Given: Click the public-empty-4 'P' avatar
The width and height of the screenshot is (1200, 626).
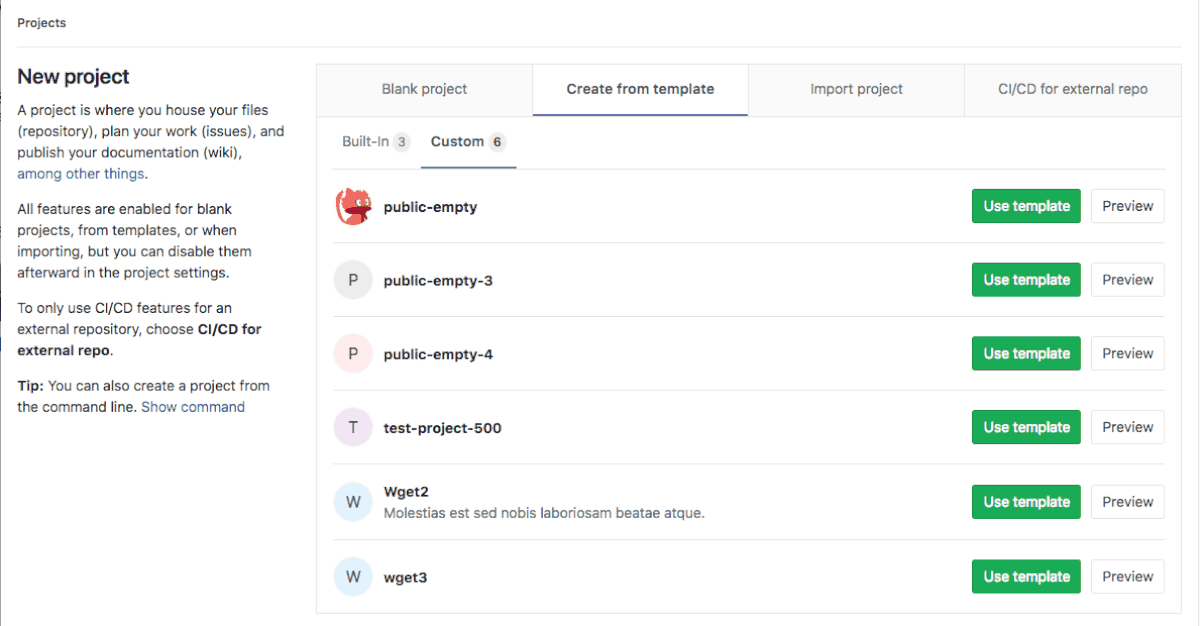Looking at the screenshot, I should click(353, 354).
